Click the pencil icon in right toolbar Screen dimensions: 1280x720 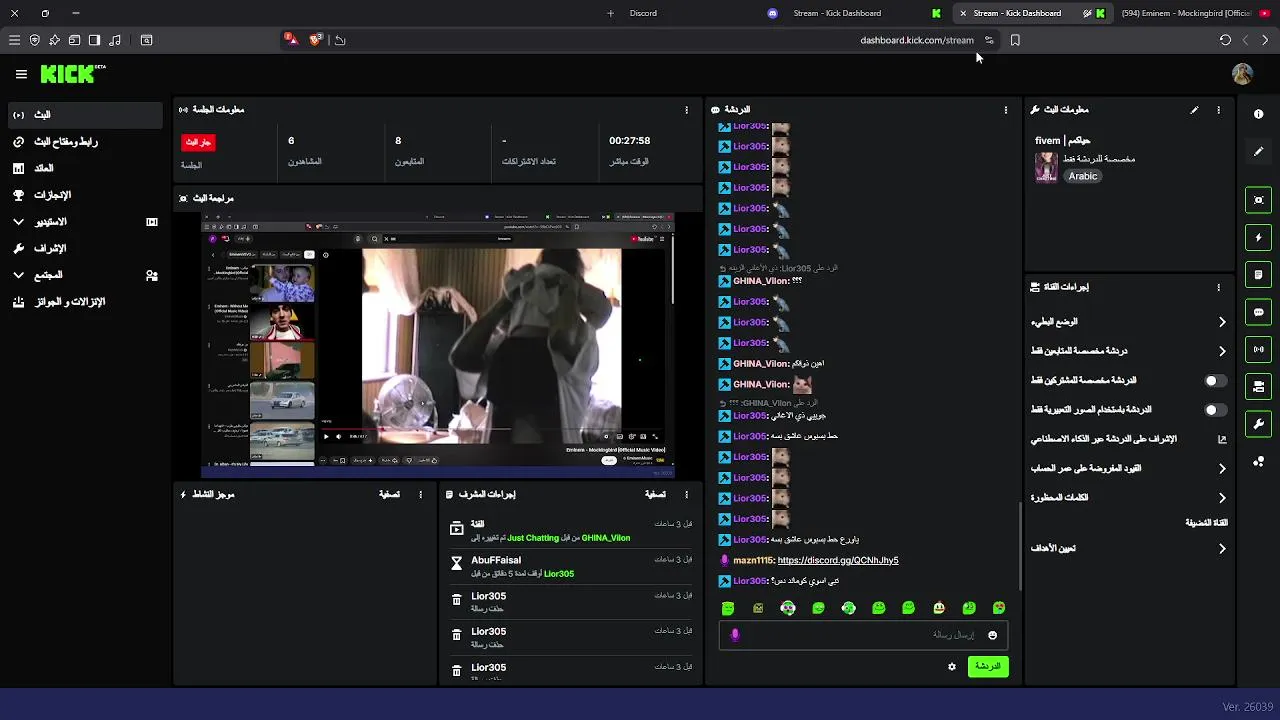pos(1259,151)
